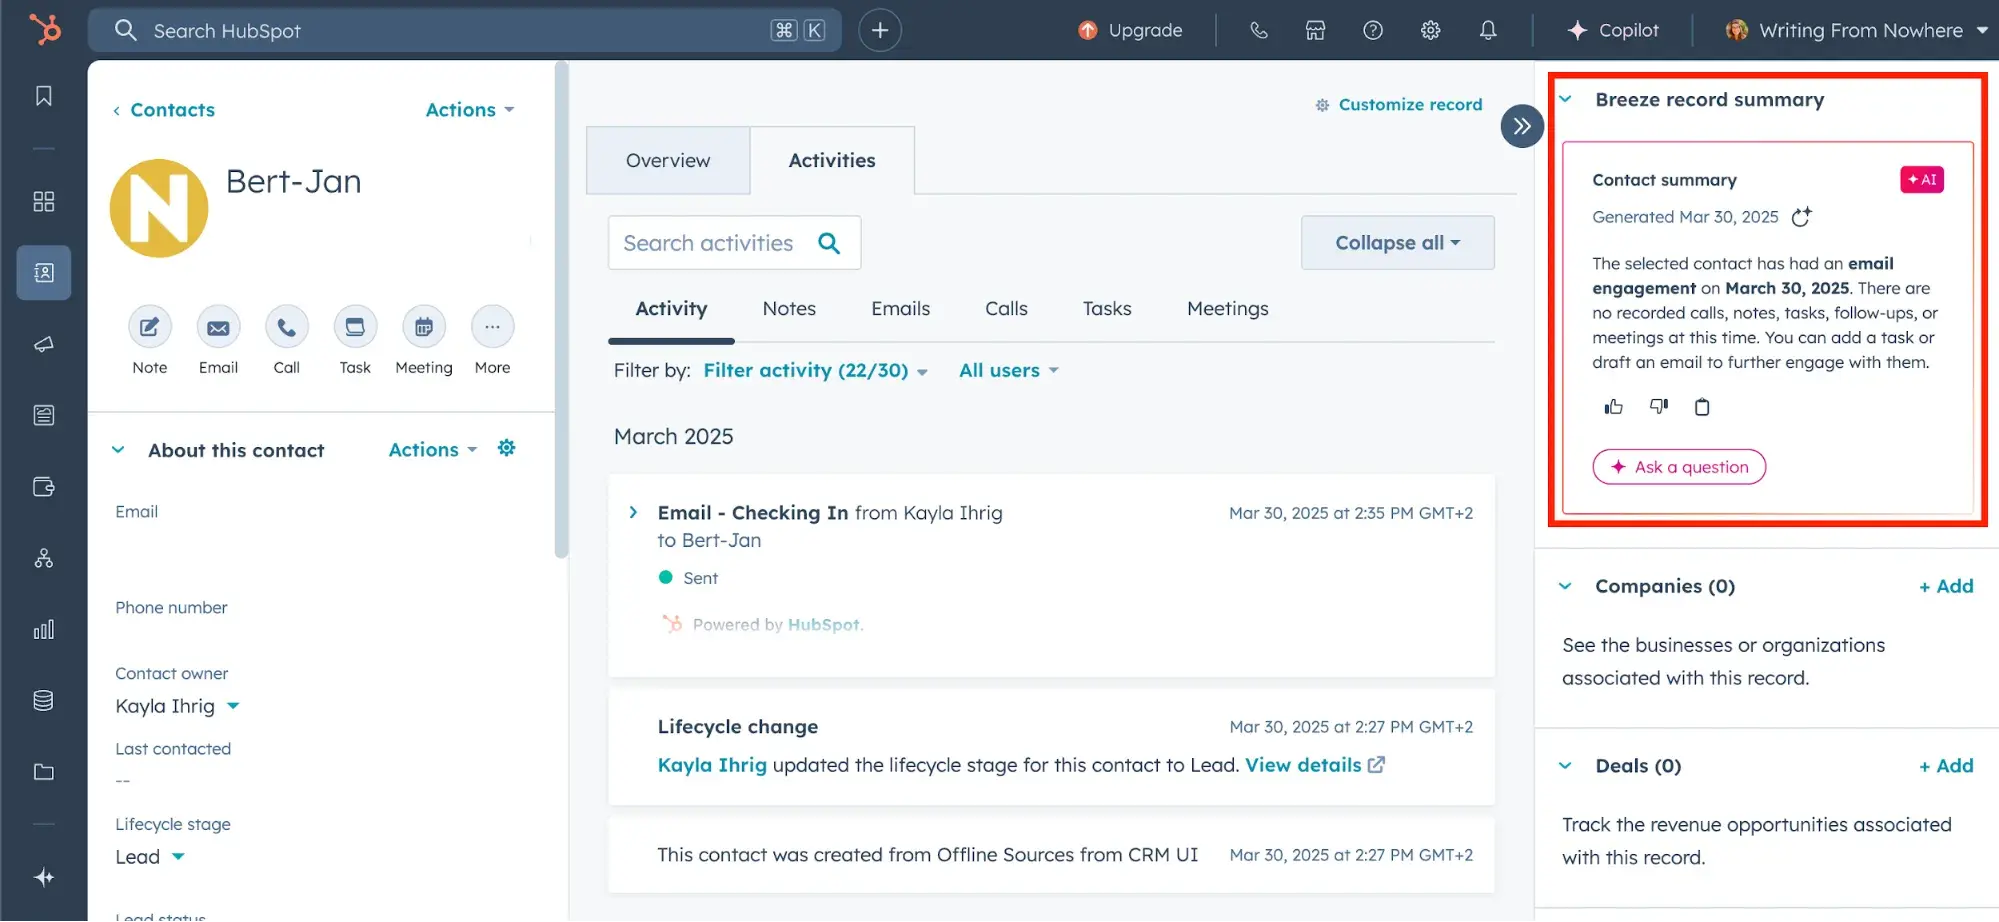This screenshot has height=922, width=1999.
Task: Click the thumbs up icon on Contact summary
Action: click(x=1613, y=406)
